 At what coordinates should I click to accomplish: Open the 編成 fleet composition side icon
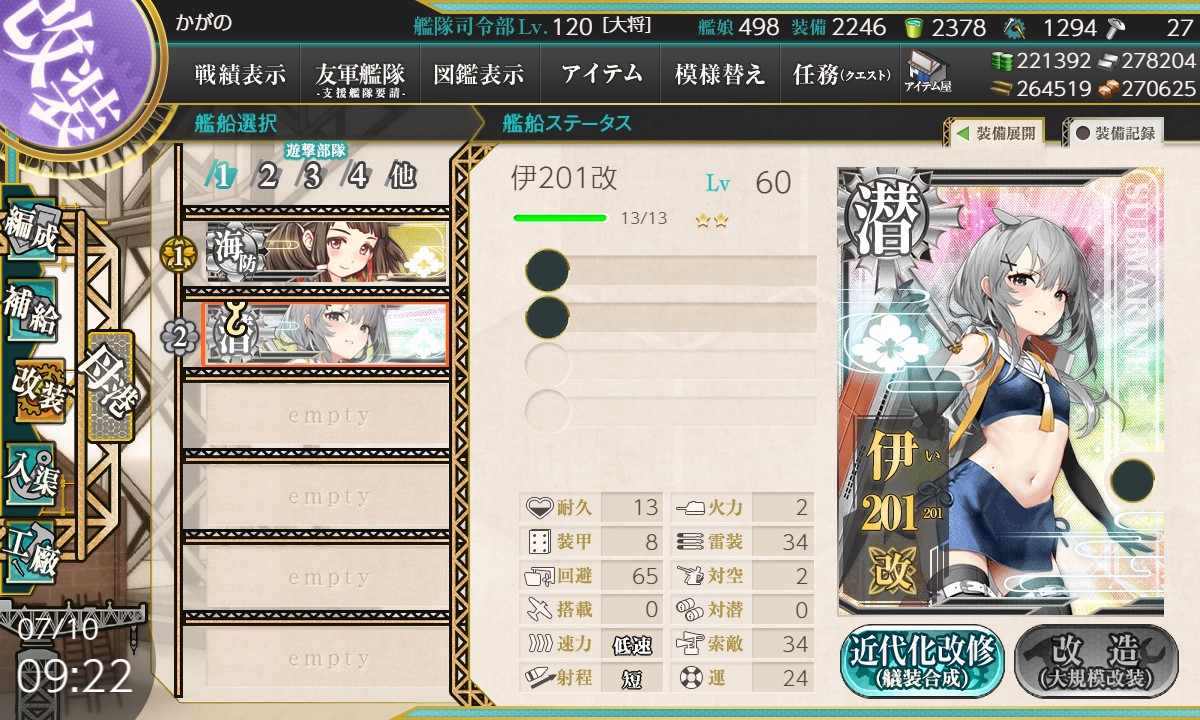pyautogui.click(x=29, y=229)
